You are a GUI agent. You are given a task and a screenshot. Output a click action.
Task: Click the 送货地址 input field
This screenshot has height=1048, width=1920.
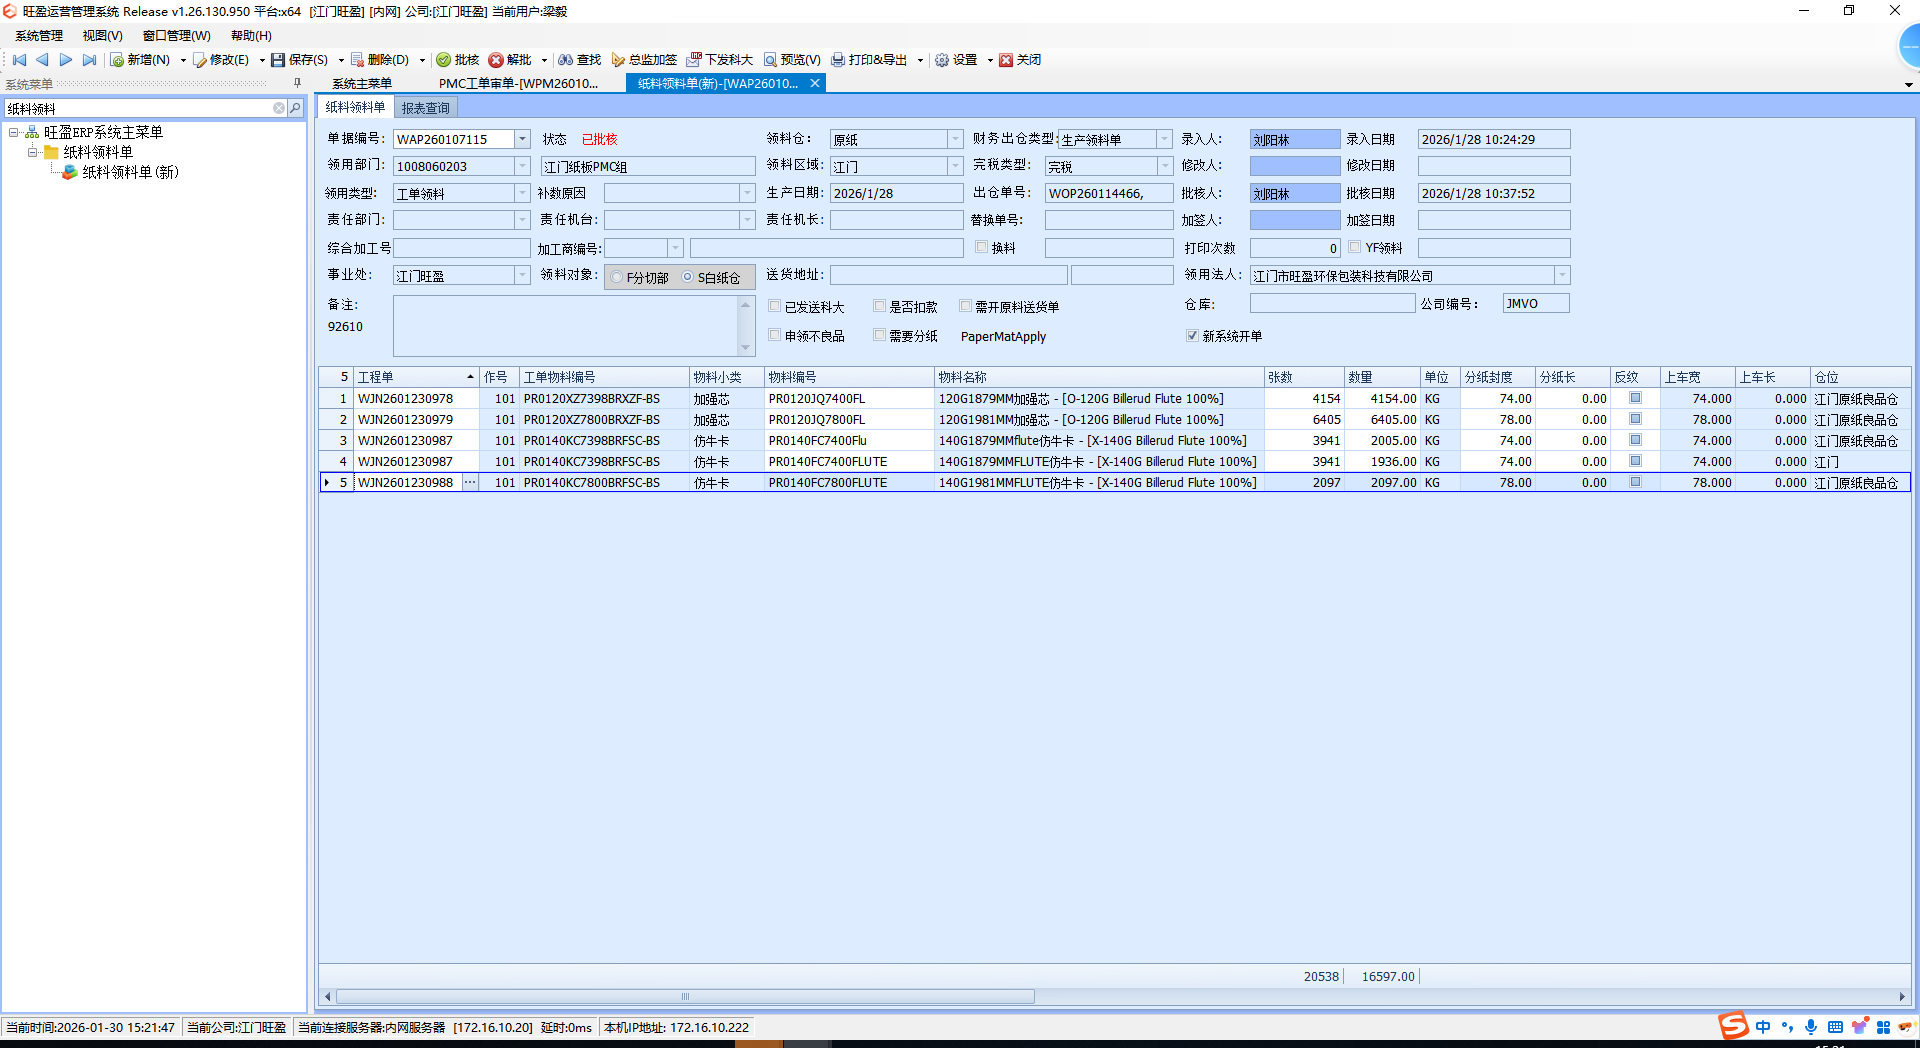tap(948, 275)
